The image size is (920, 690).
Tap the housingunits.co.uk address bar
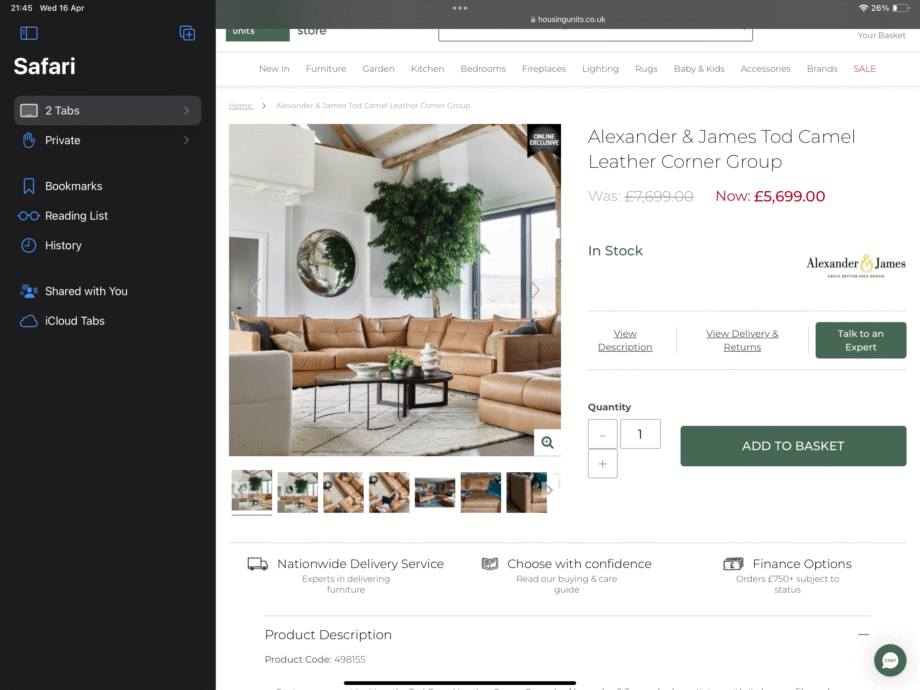[568, 19]
